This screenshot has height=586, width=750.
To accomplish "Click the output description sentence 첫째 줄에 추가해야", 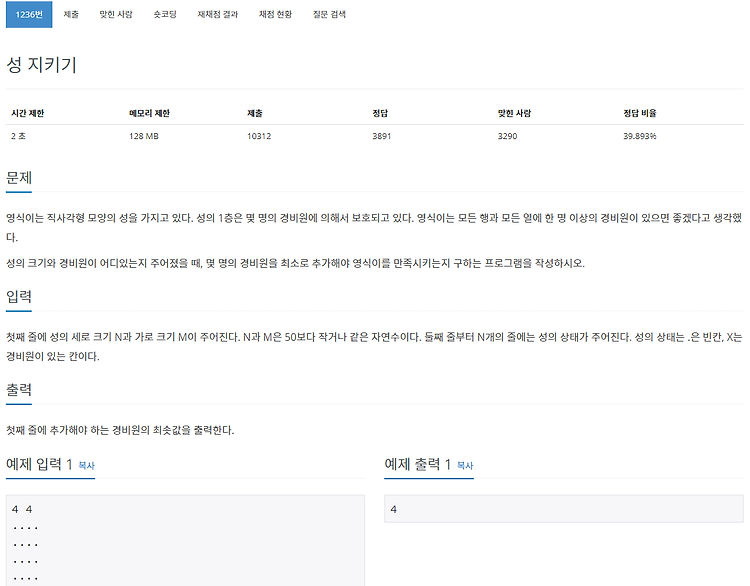I will [x=120, y=430].
